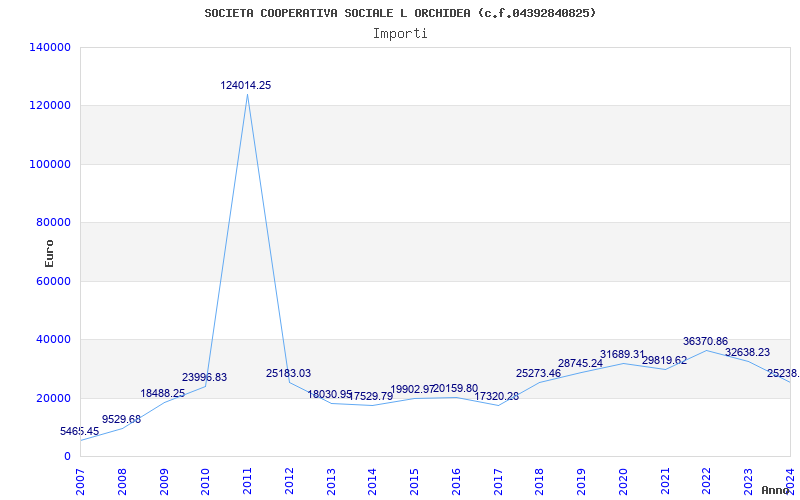The width and height of the screenshot is (800, 500).
Task: Select the 19902.97 data label
Action: pos(412,389)
